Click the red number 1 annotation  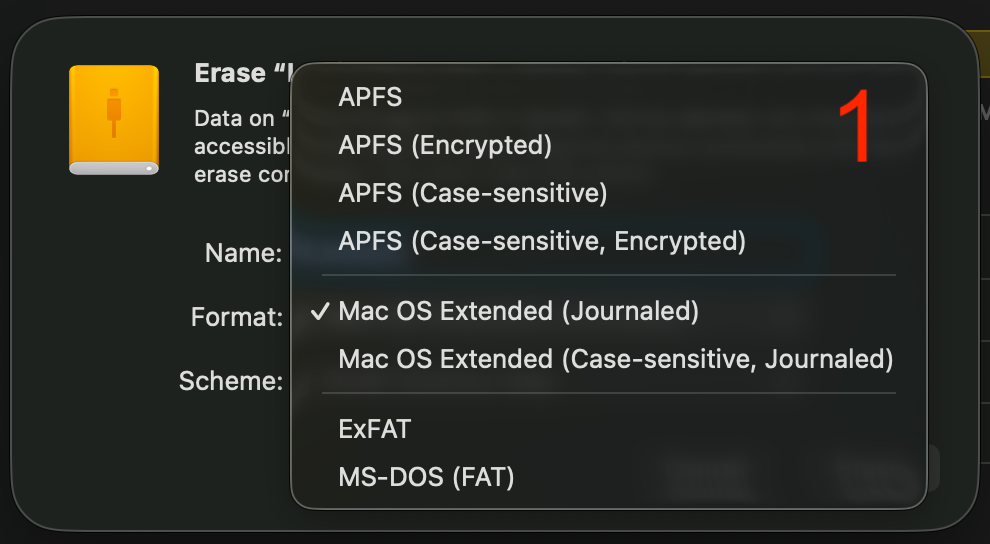pos(856,128)
